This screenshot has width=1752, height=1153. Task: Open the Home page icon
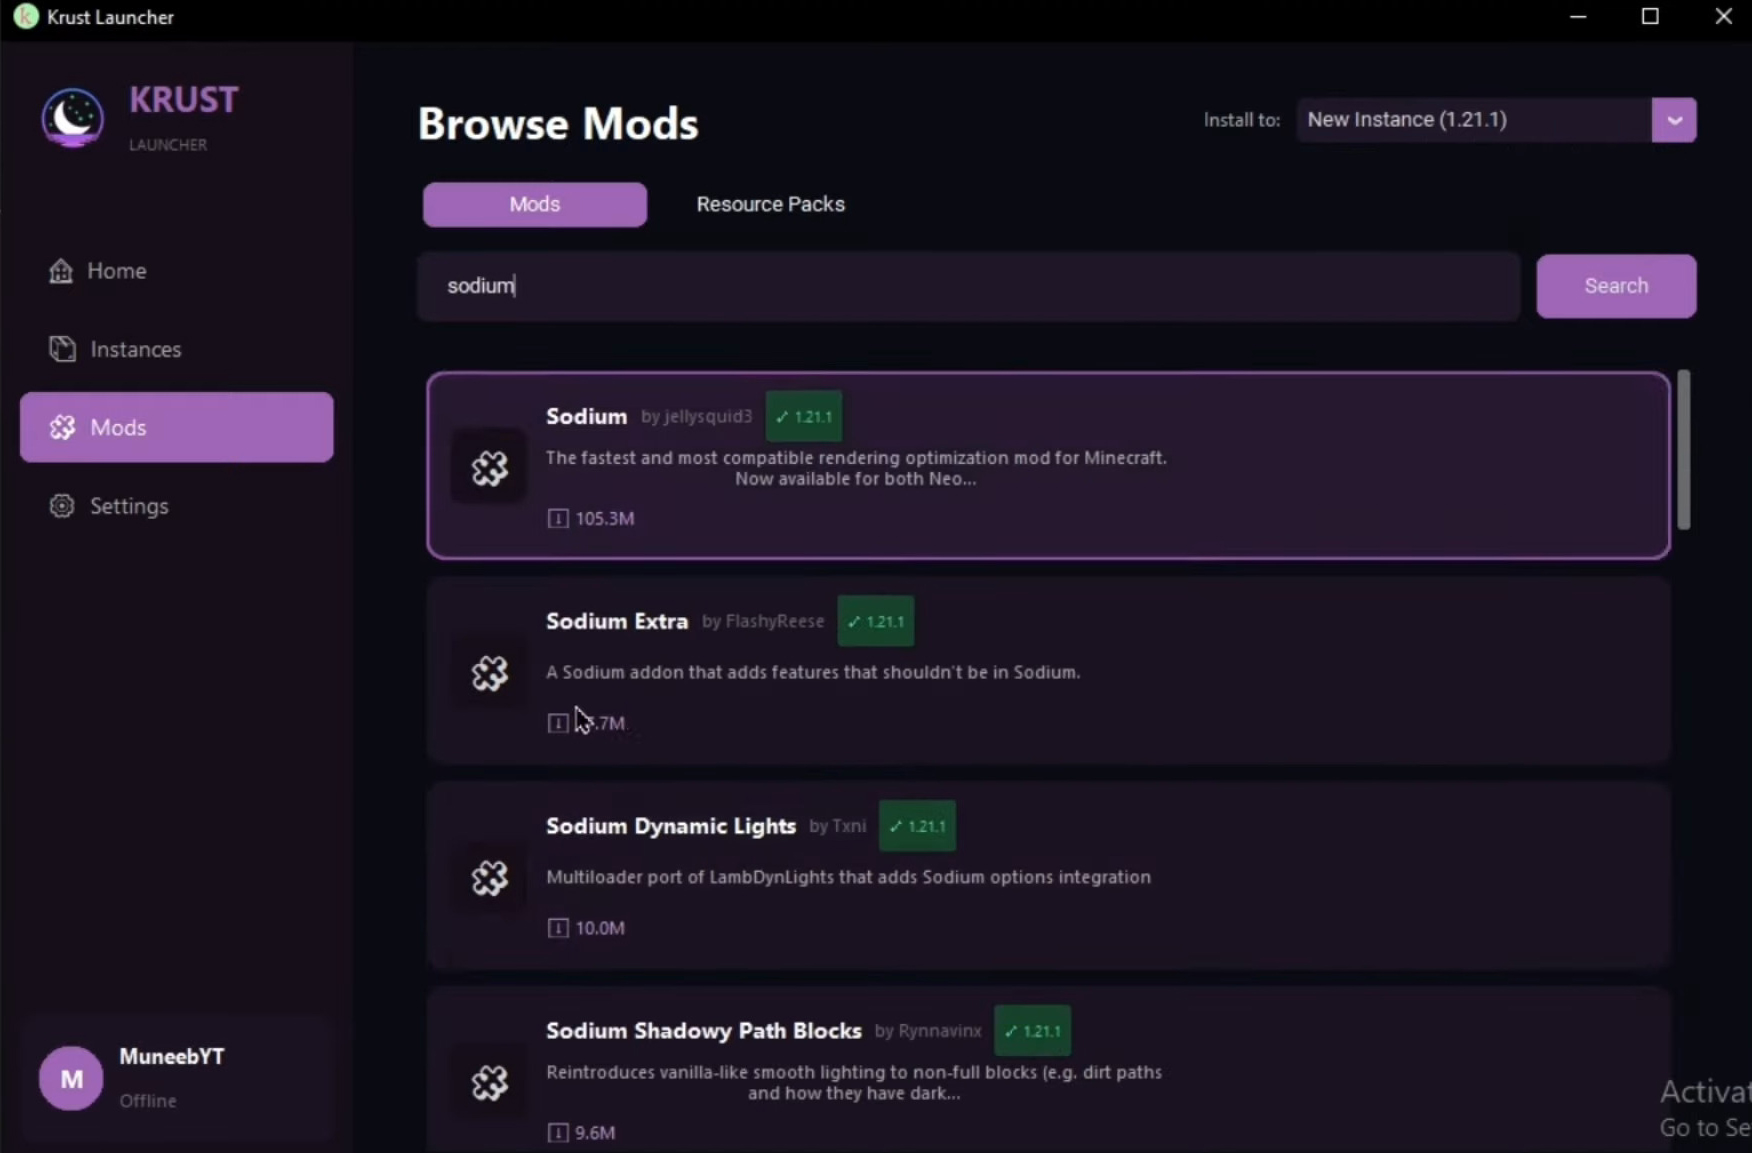coord(61,271)
